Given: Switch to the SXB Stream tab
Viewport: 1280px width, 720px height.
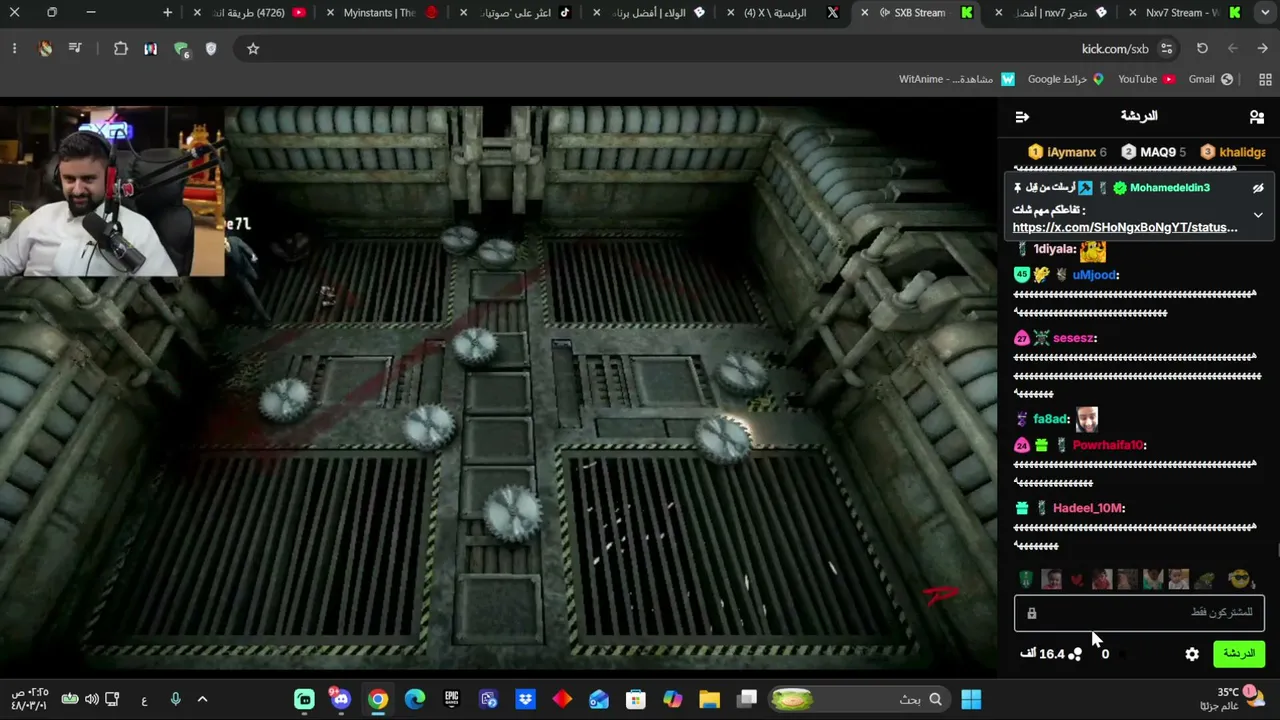Looking at the screenshot, I should pos(919,13).
